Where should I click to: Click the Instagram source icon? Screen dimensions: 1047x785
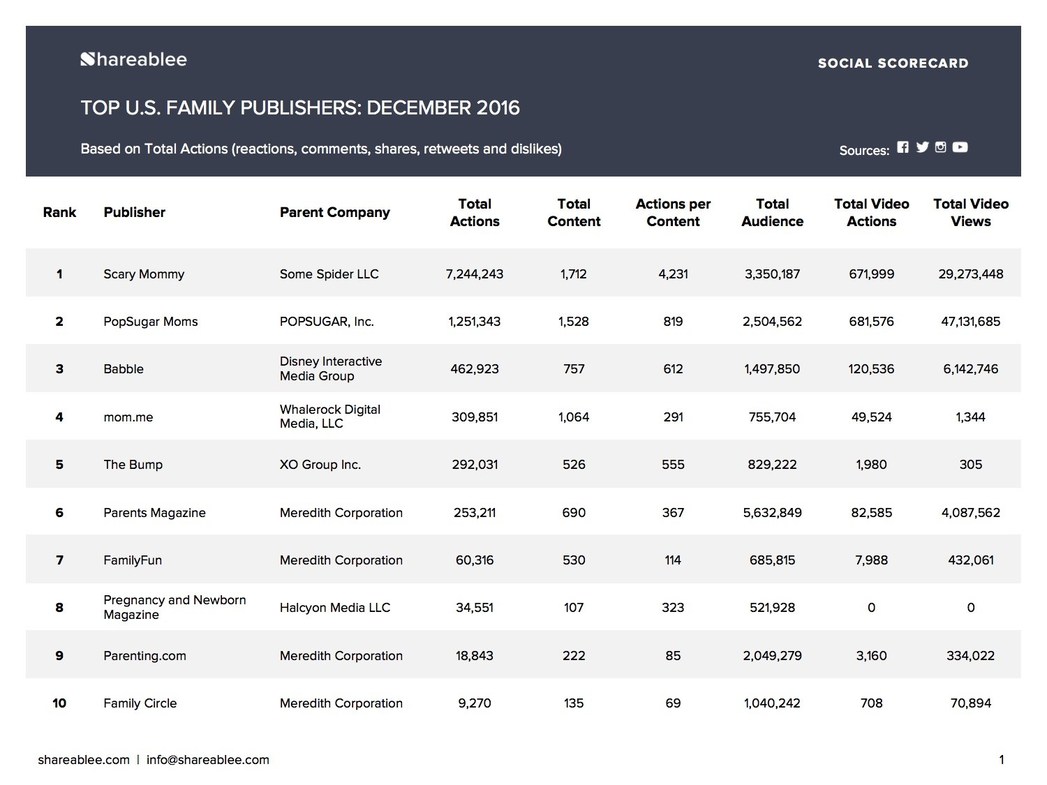pyautogui.click(x=940, y=148)
